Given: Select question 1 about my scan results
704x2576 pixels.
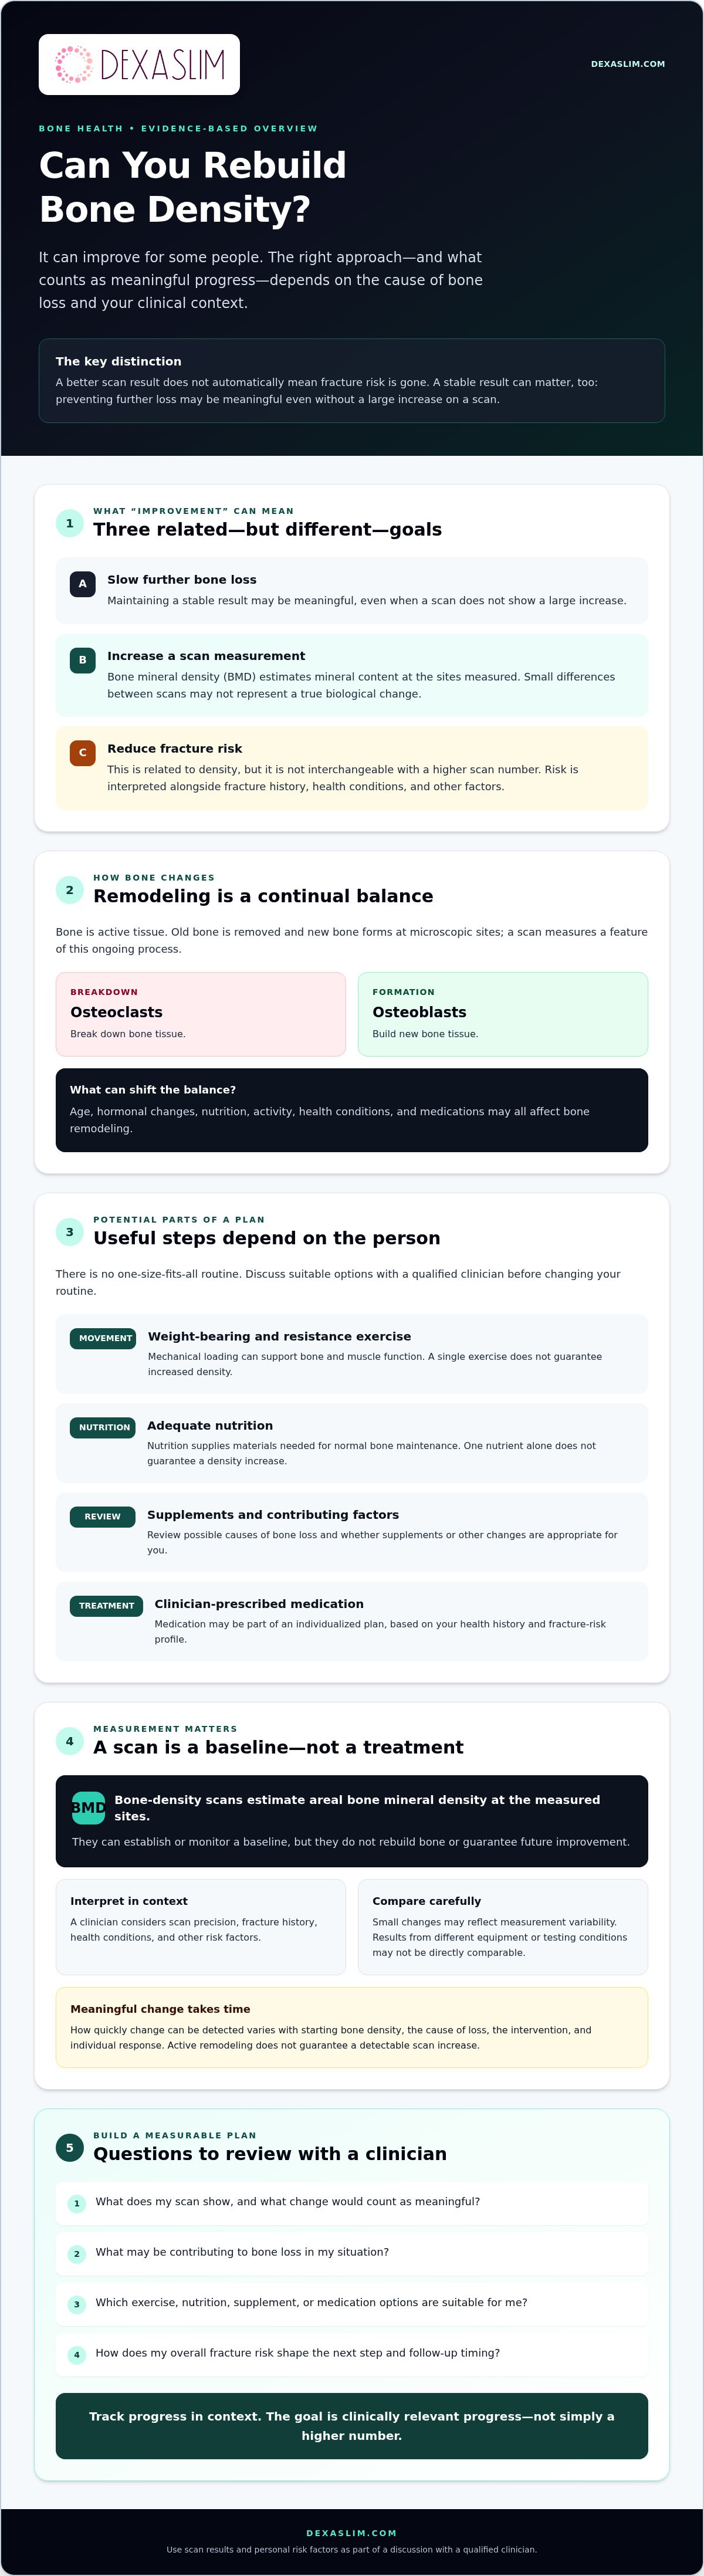Looking at the screenshot, I should [352, 2202].
